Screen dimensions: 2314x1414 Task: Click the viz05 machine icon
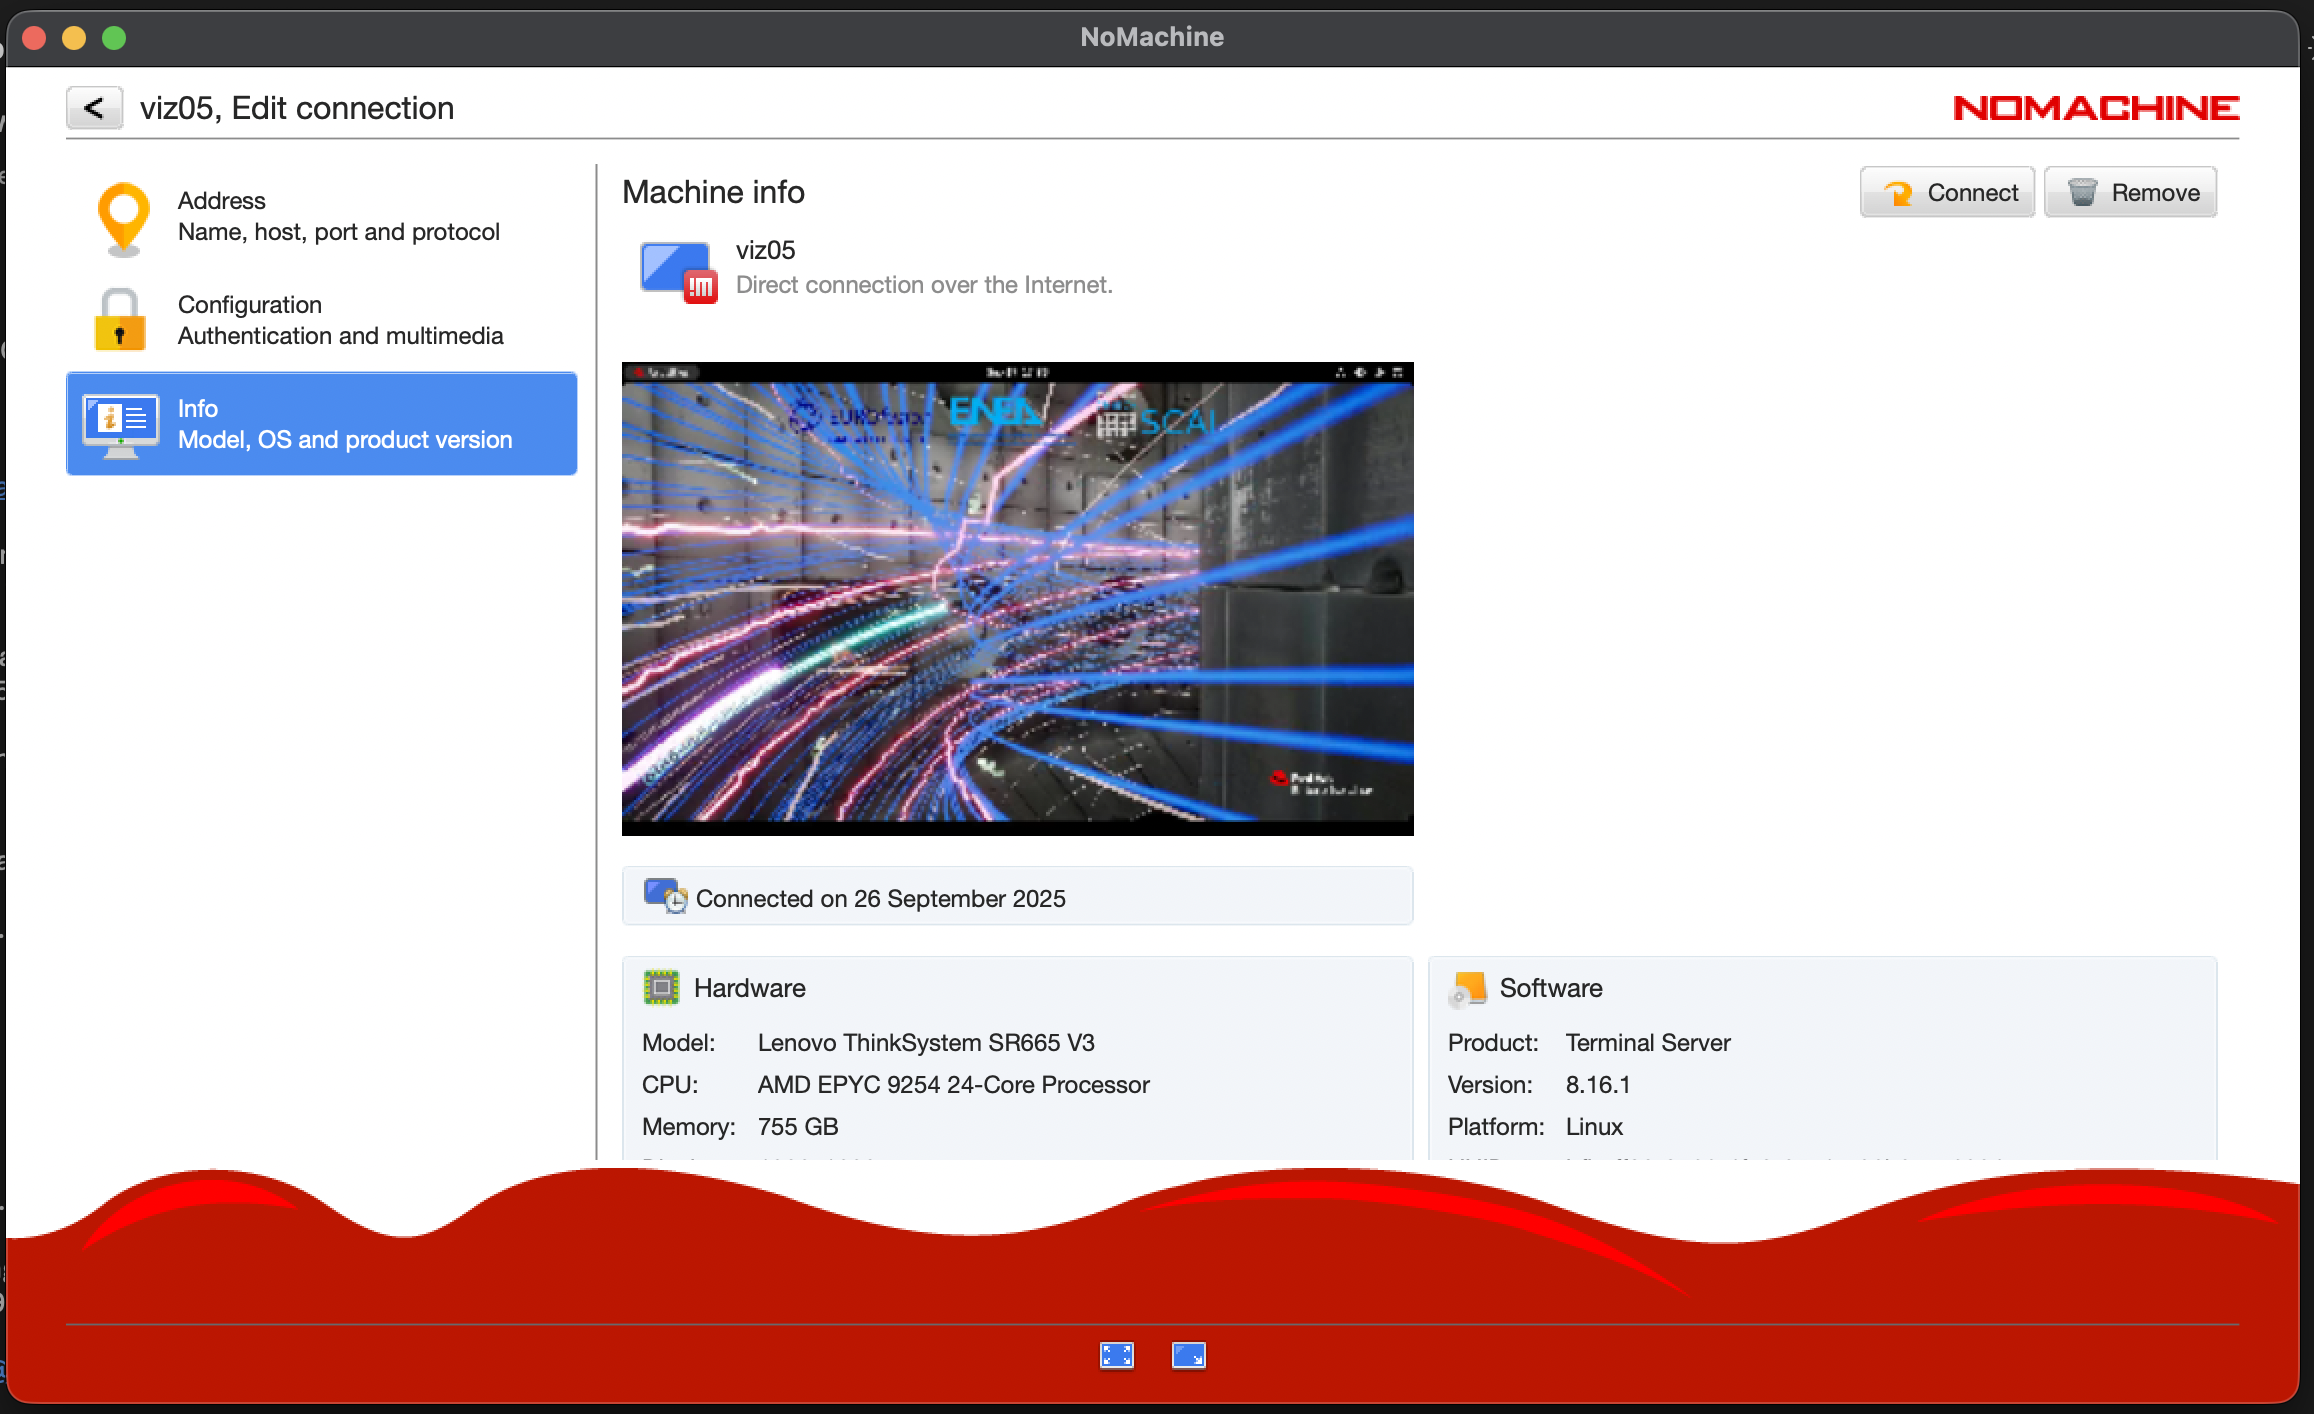(678, 270)
